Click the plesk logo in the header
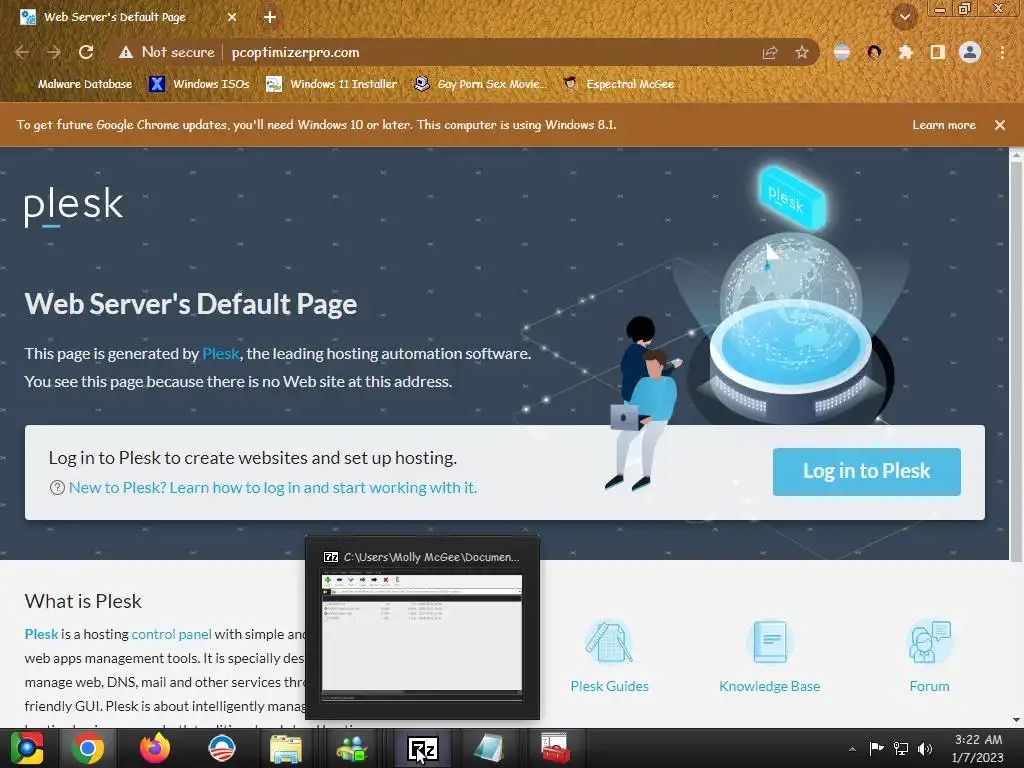 [73, 206]
